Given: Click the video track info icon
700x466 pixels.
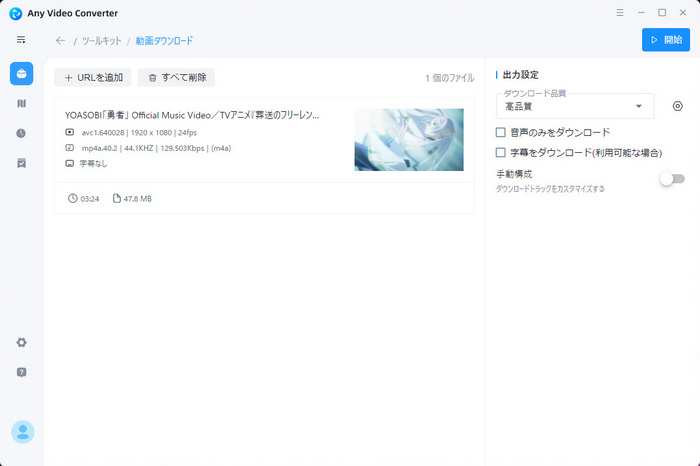Looking at the screenshot, I should [70, 132].
